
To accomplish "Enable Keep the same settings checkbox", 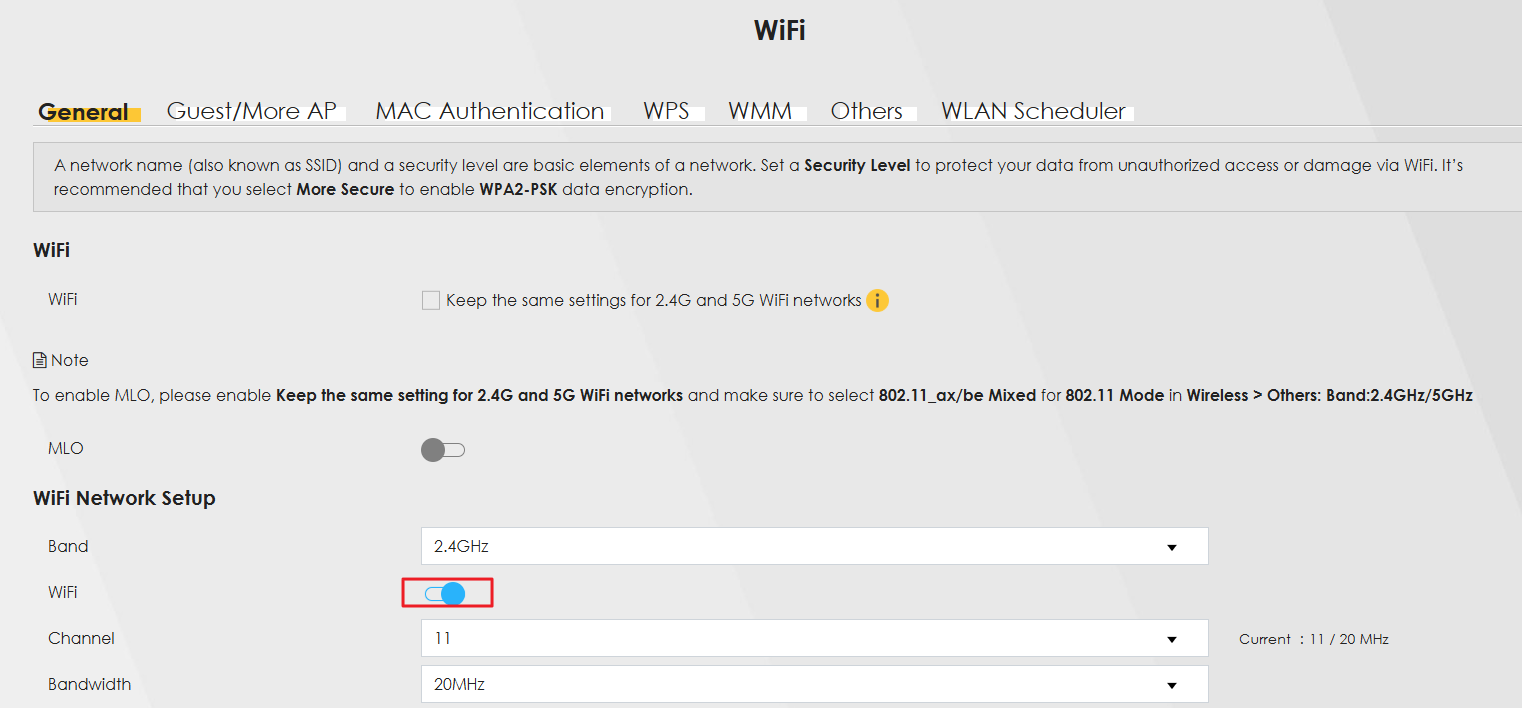I will point(431,300).
